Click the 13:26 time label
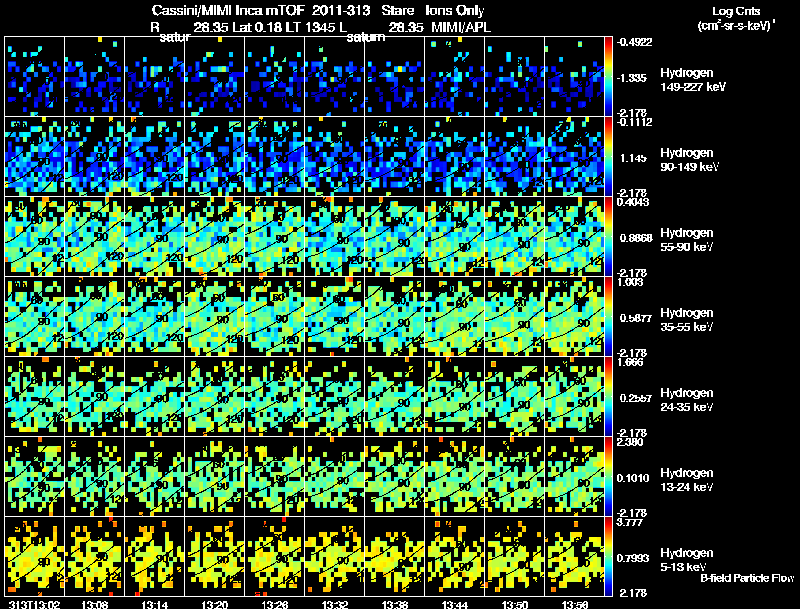The height and width of the screenshot is (609, 800). [x=275, y=604]
